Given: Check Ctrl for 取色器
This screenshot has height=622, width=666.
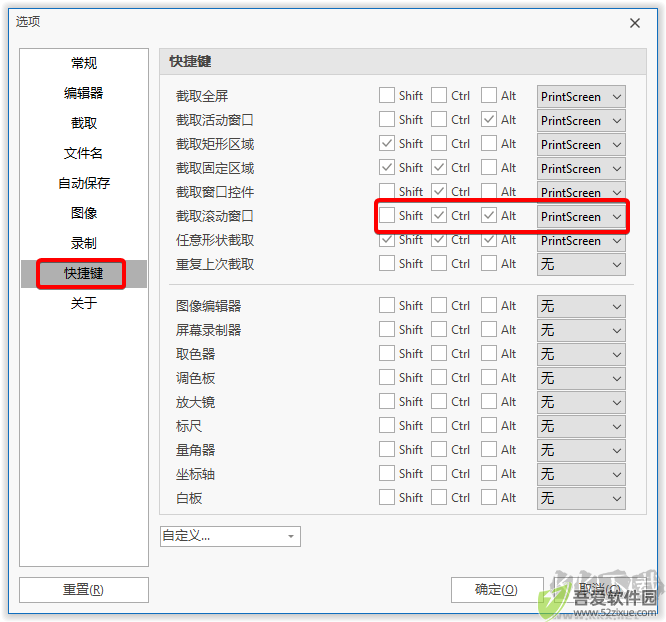Looking at the screenshot, I should coord(439,353).
